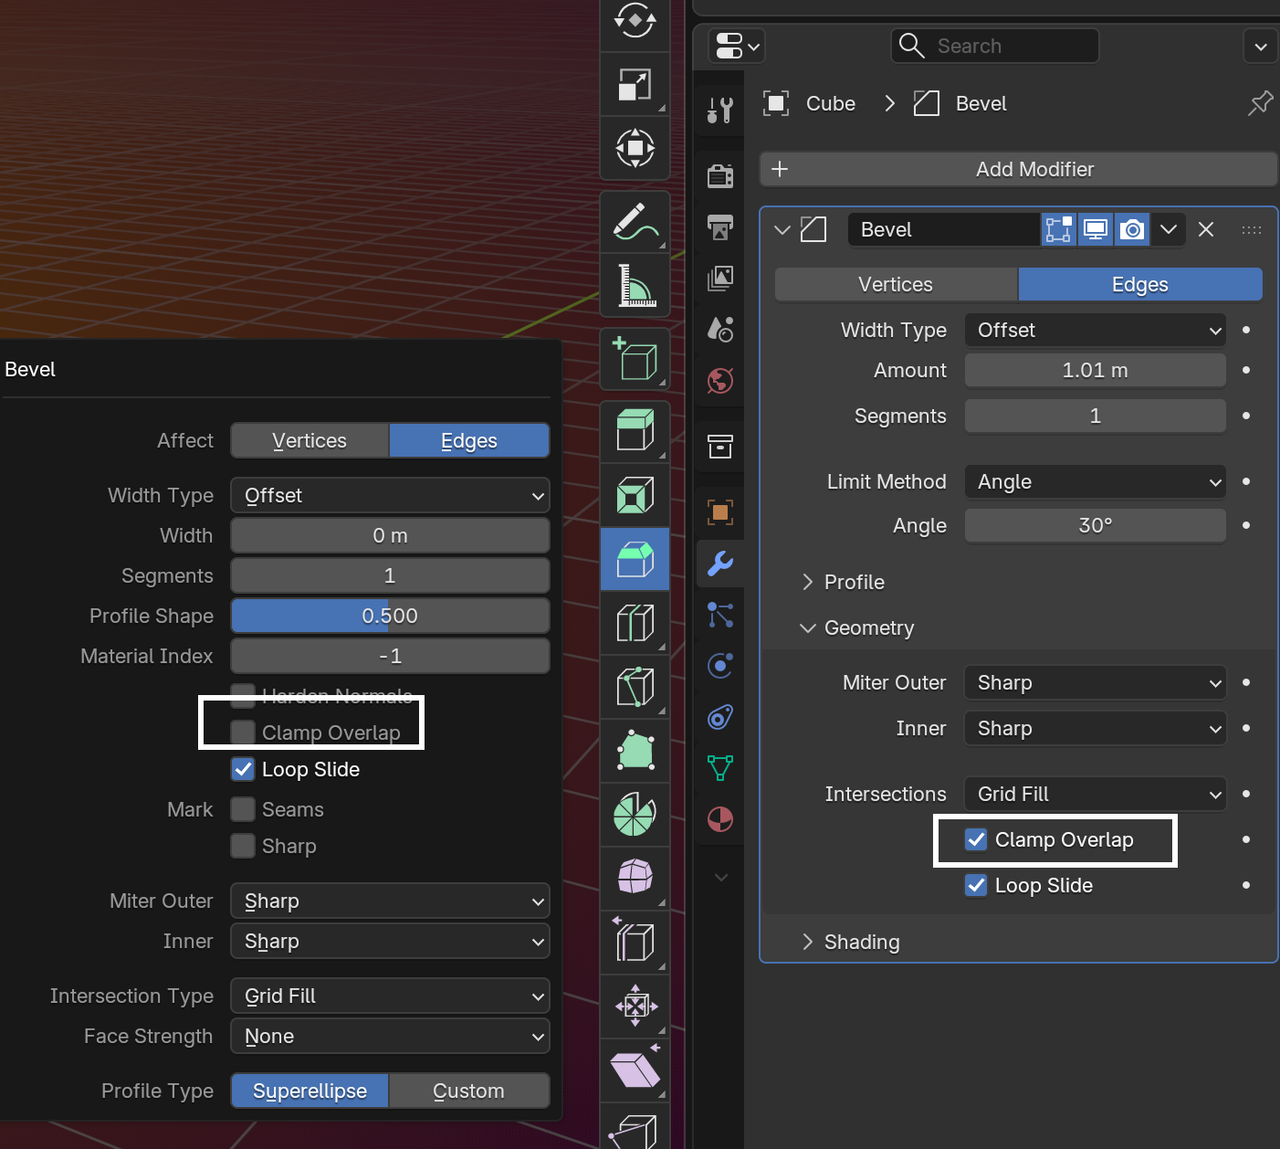Screen dimensions: 1280x1149
Task: Choose the Custom profile type
Action: (469, 1091)
